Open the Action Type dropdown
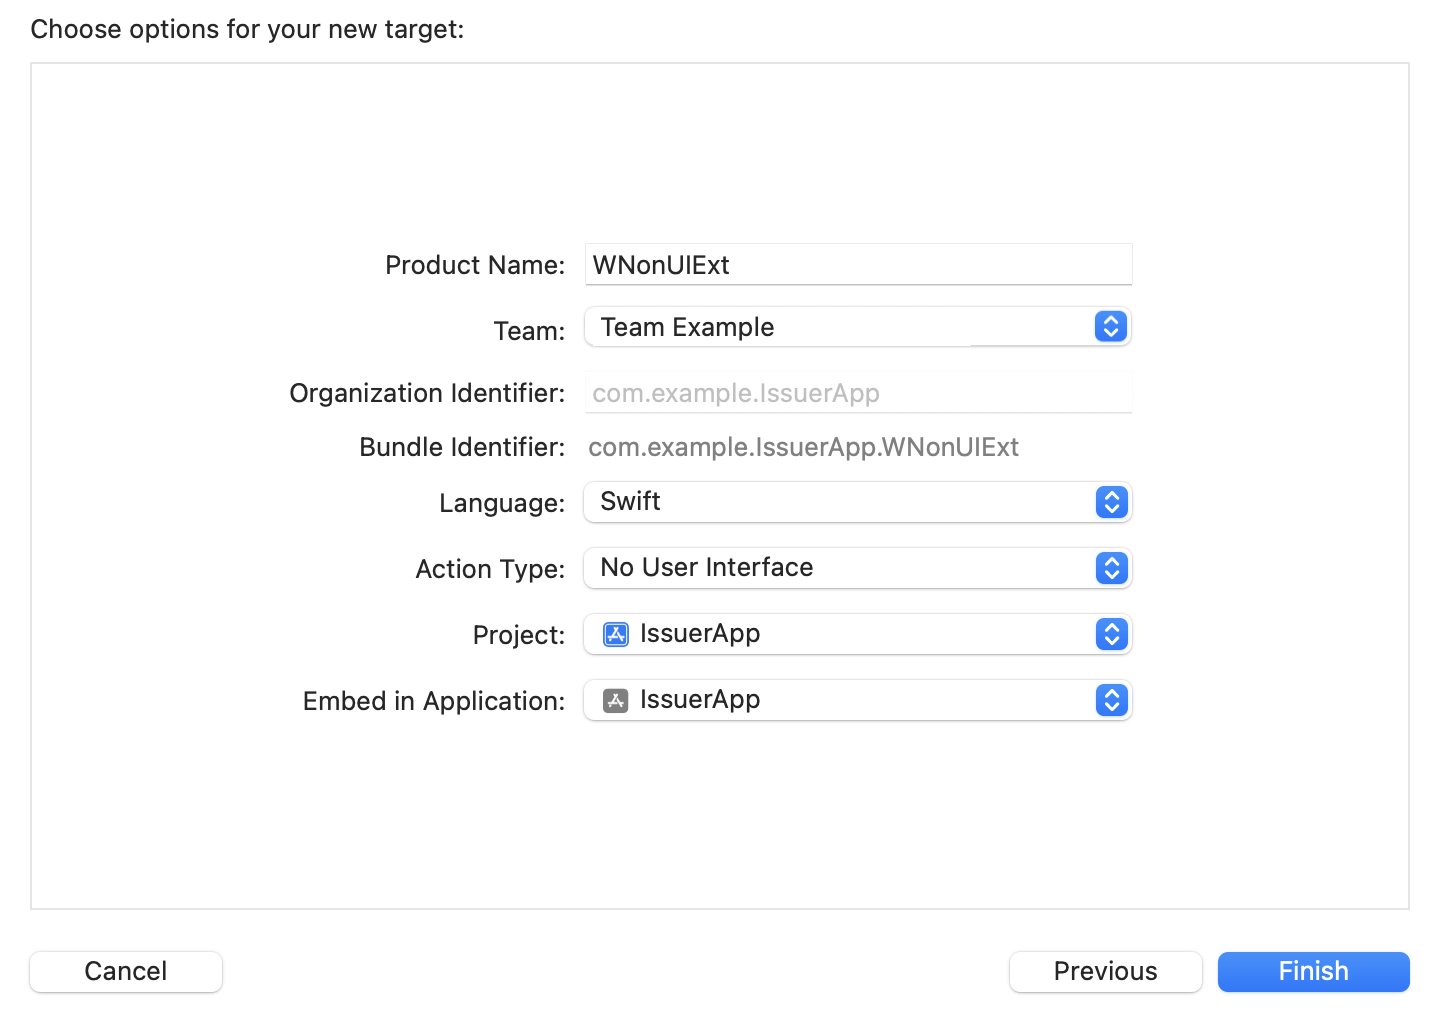Viewport: 1440px width, 1026px height. tap(858, 568)
